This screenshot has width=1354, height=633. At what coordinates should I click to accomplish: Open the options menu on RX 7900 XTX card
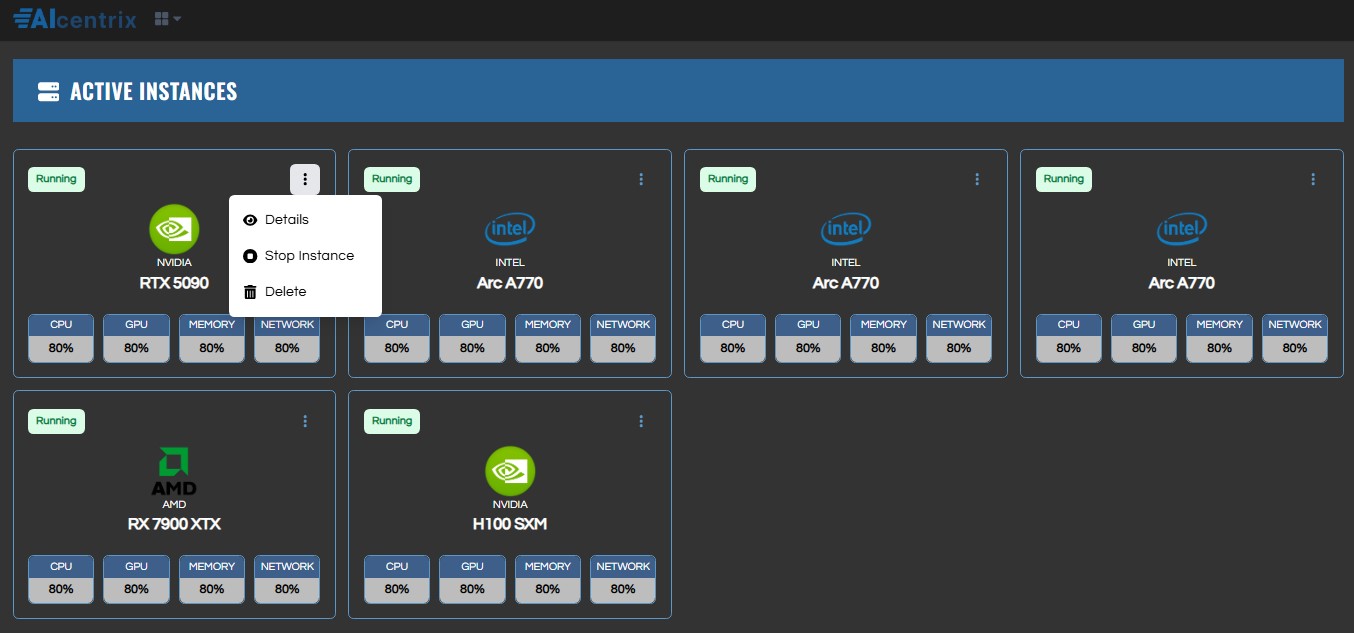pos(305,421)
